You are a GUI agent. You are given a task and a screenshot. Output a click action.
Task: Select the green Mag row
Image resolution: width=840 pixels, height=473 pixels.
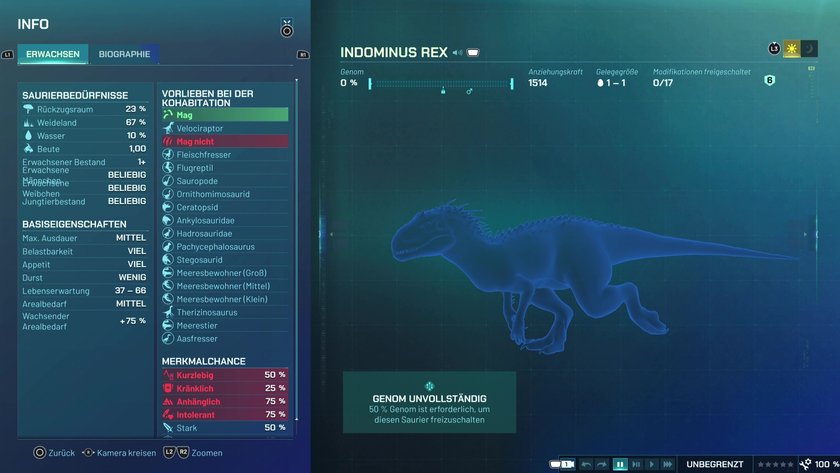(225, 115)
